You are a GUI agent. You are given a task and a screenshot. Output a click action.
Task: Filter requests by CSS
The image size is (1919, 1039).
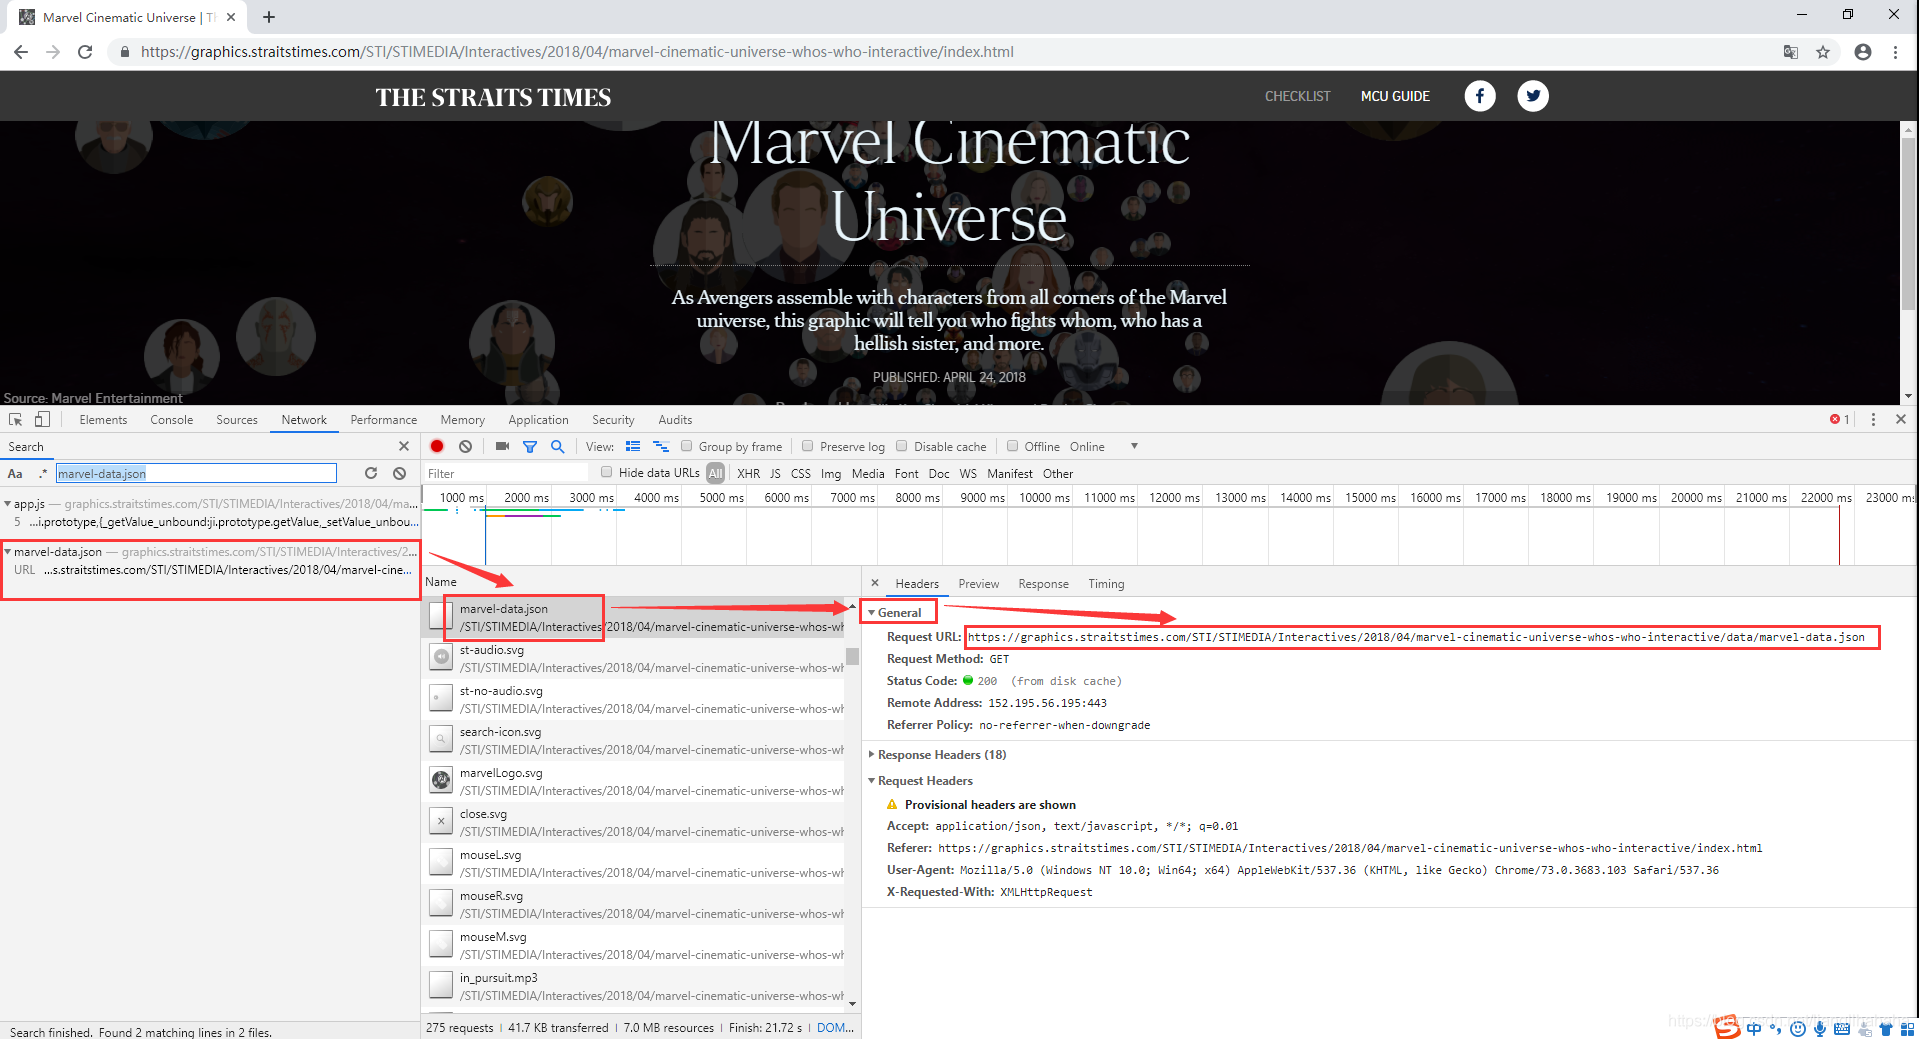[x=801, y=474]
